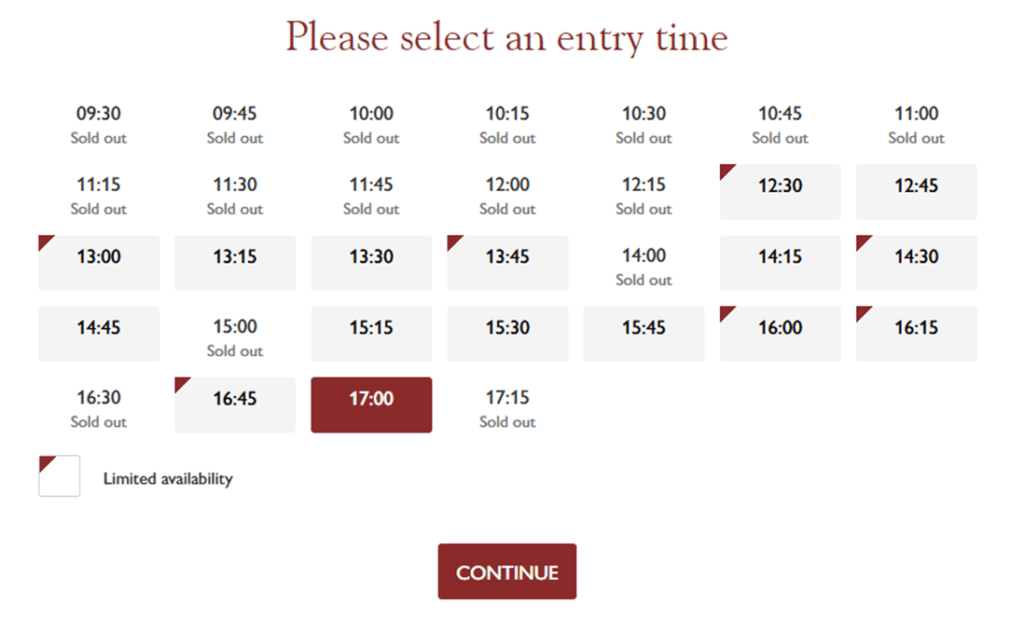Viewport: 1024px width, 618px height.
Task: Click the CONTINUE button
Action: tap(507, 572)
